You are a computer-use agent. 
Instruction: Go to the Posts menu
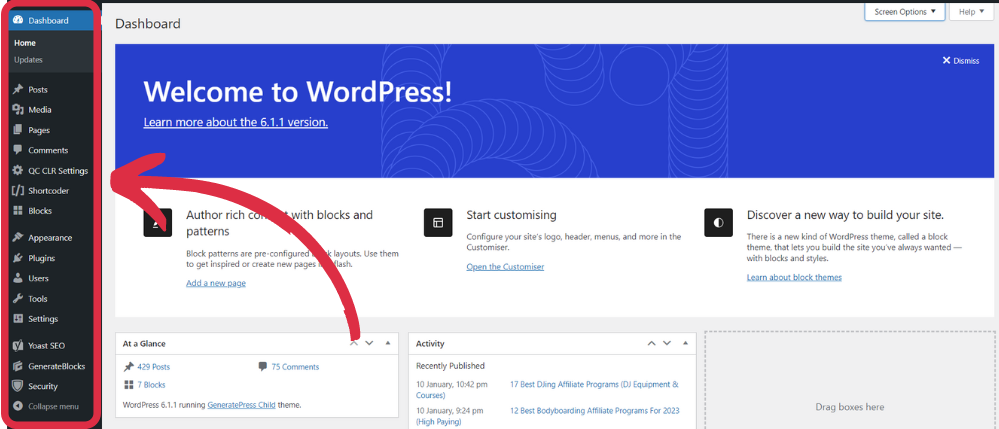pos(38,90)
